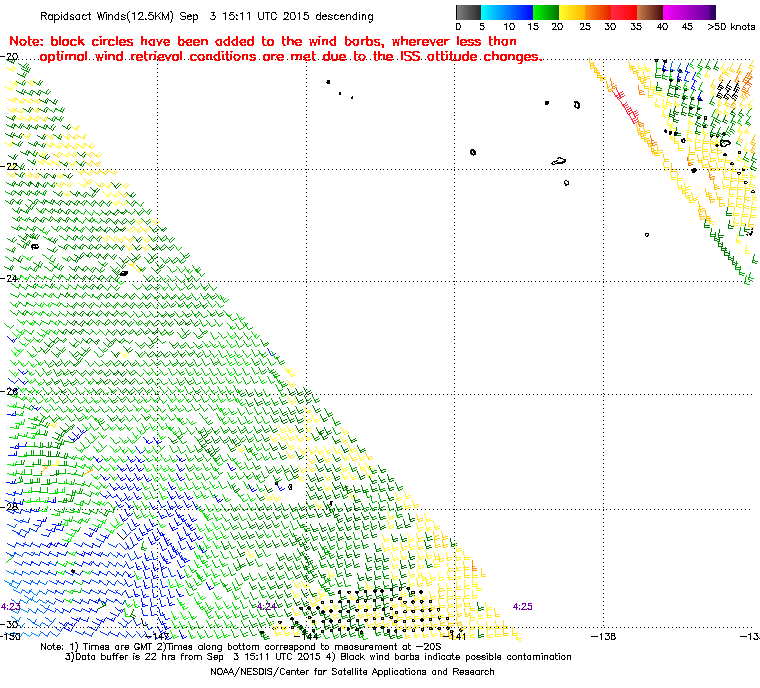Click the small island outline near -27.5 latitude
The height and width of the screenshot is (688, 760).
(x=290, y=487)
